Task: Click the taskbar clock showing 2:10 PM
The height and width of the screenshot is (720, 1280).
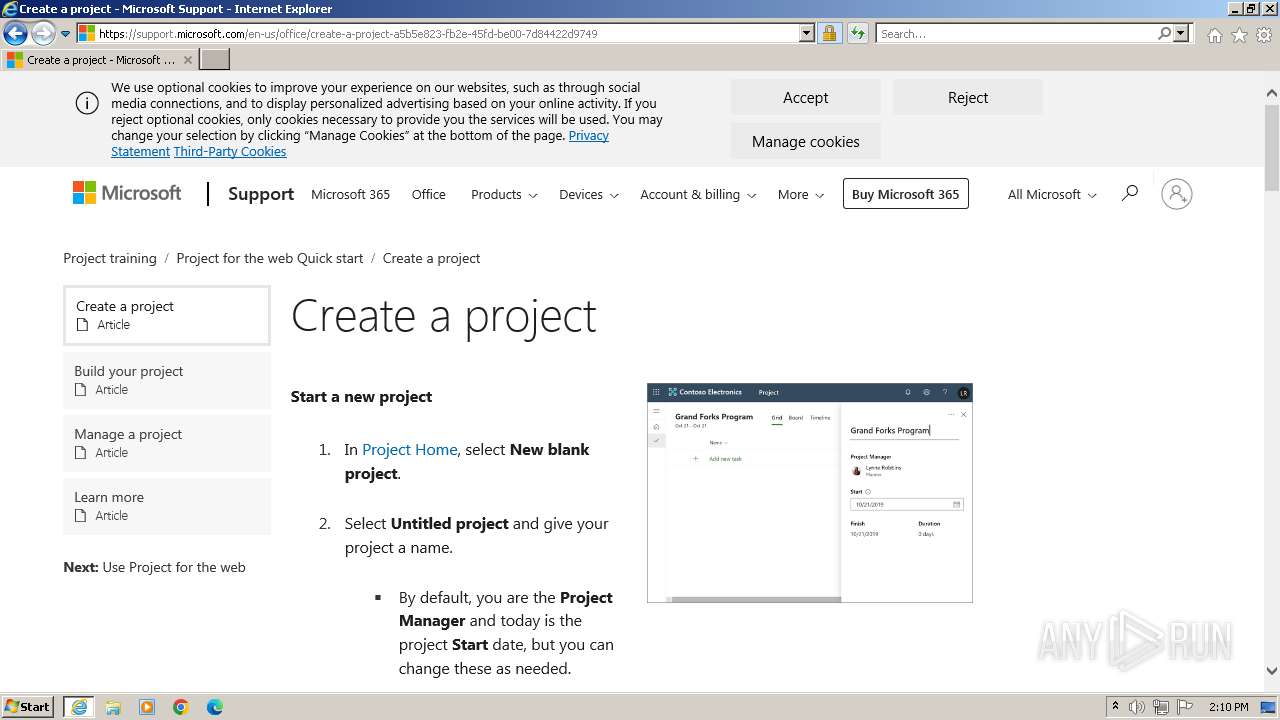Action: (x=1228, y=707)
